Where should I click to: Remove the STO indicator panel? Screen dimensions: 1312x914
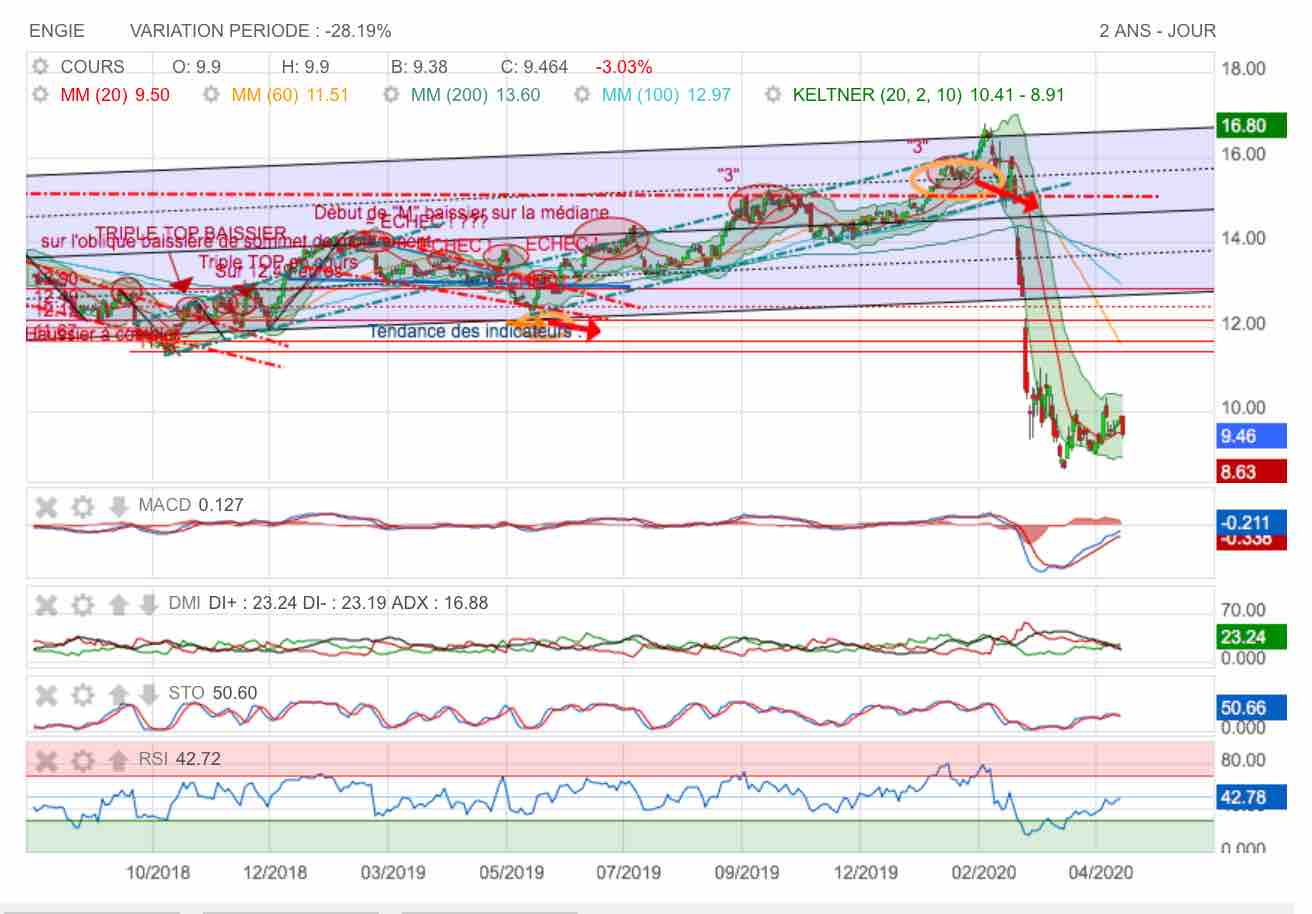[x=46, y=693]
